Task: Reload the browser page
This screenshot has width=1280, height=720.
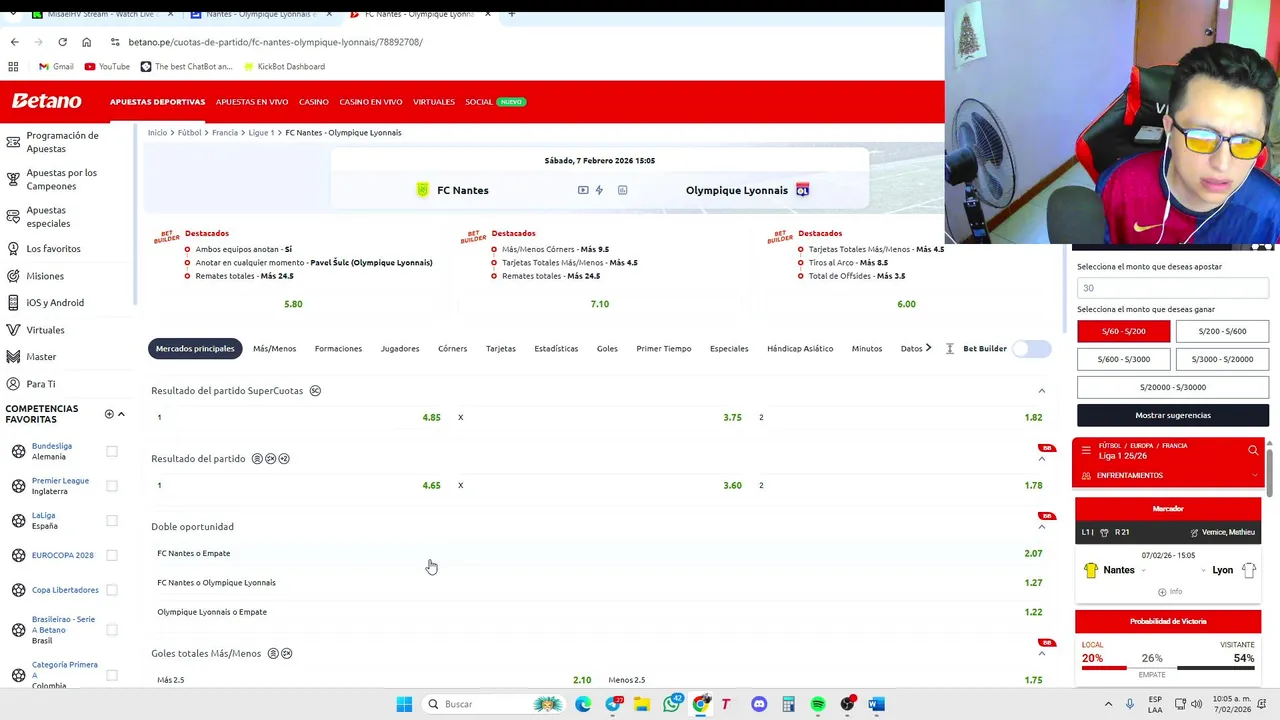Action: coord(62,42)
